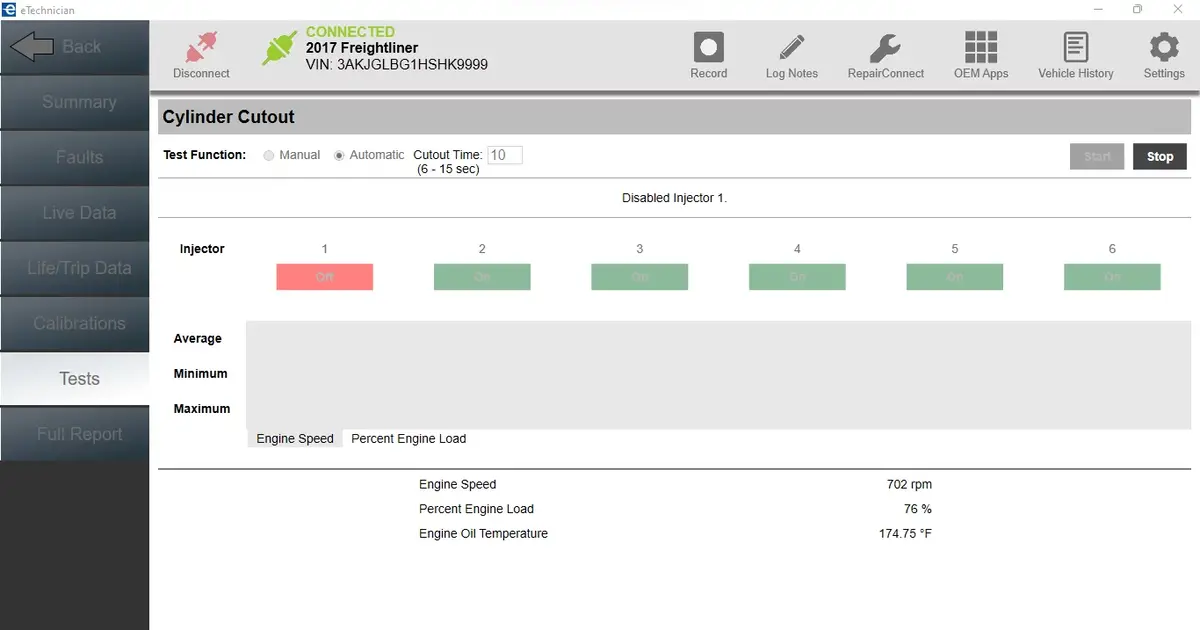Image resolution: width=1200 pixels, height=630 pixels.
Task: Click the injector number 1 header
Action: coord(325,249)
